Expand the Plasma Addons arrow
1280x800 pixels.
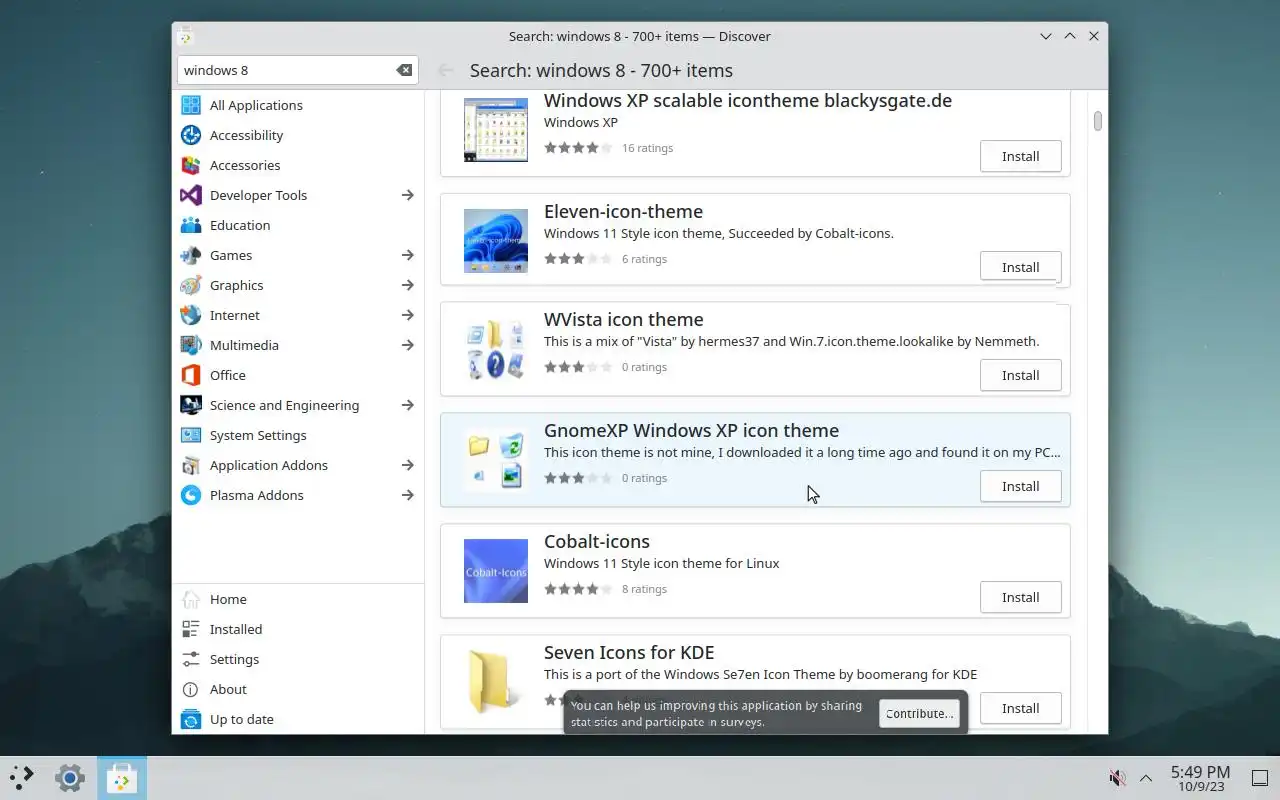click(x=408, y=495)
